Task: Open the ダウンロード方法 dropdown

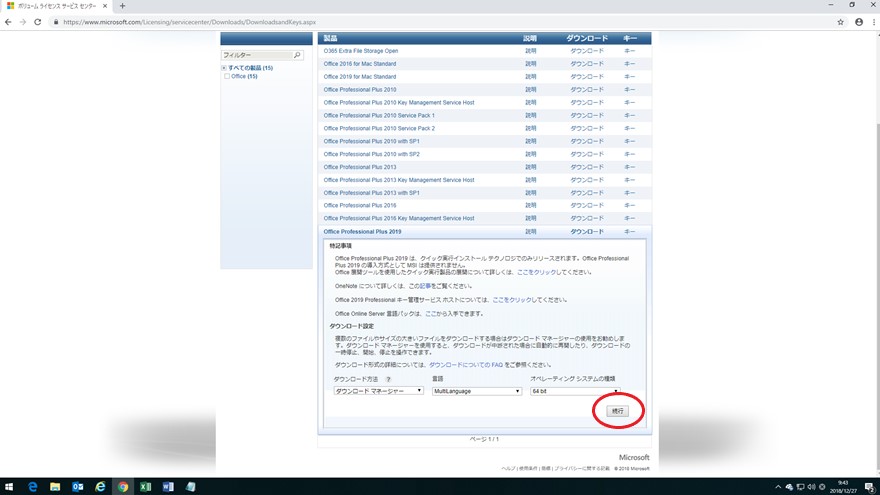Action: click(x=378, y=391)
